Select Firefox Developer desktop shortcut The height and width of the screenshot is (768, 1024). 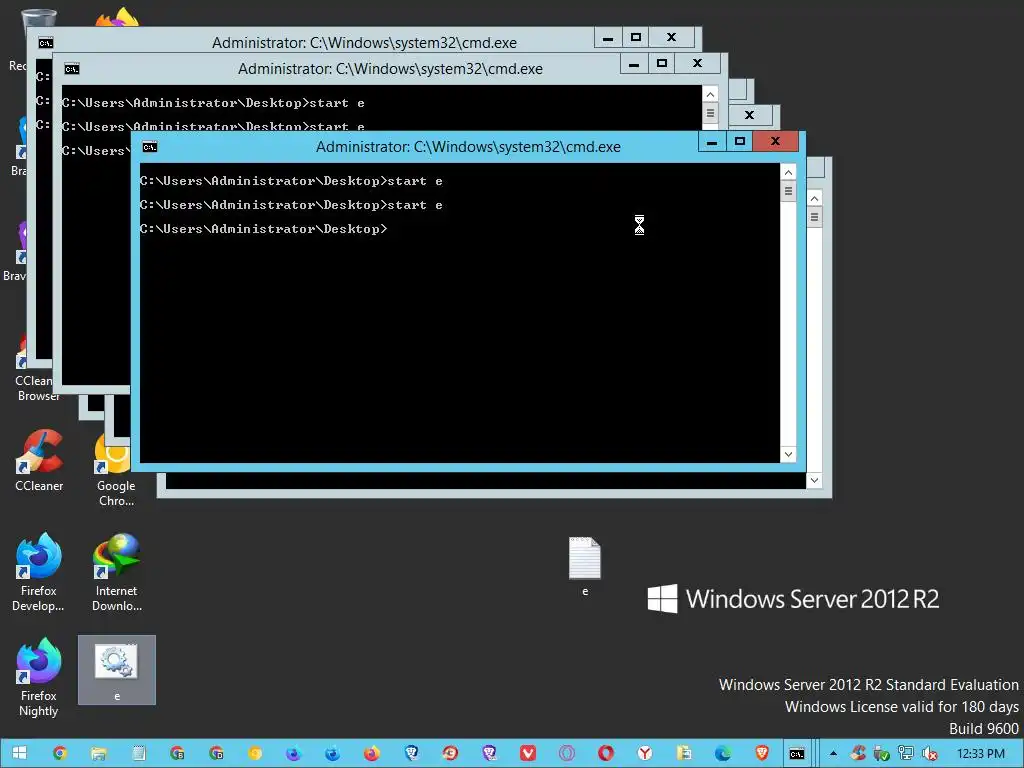[39, 573]
